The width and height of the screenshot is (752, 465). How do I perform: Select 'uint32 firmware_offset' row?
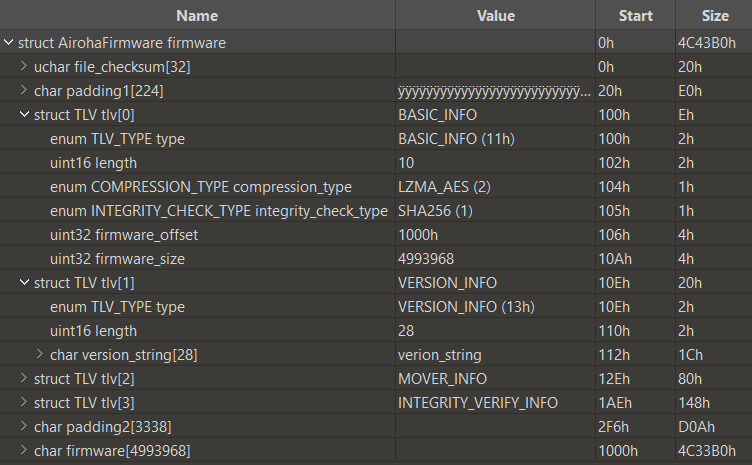(124, 234)
